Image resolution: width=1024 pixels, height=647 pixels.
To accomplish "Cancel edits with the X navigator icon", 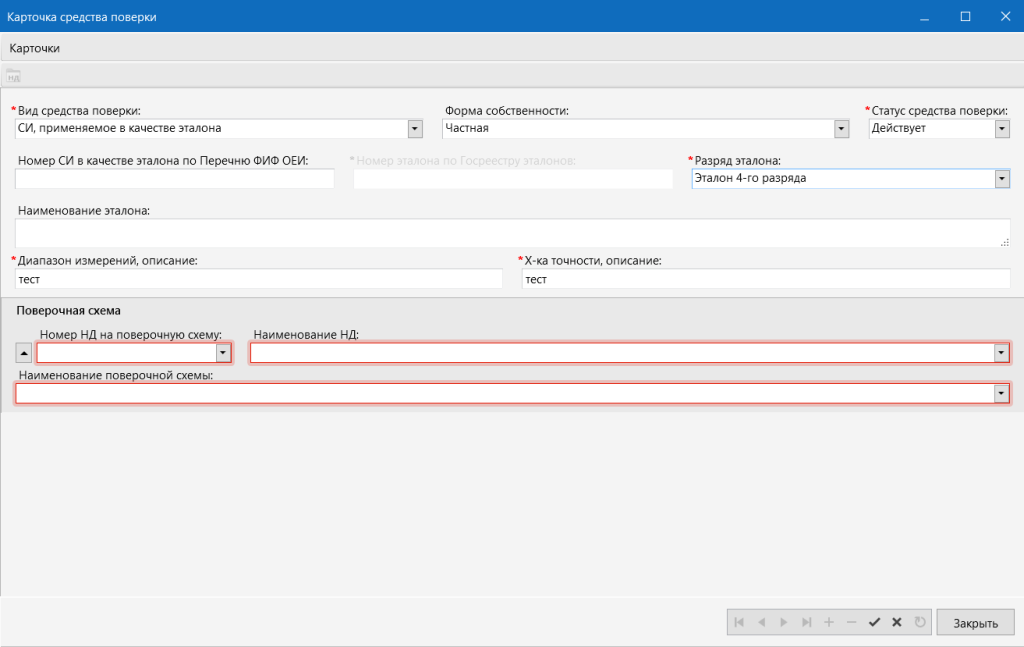I will (x=897, y=622).
